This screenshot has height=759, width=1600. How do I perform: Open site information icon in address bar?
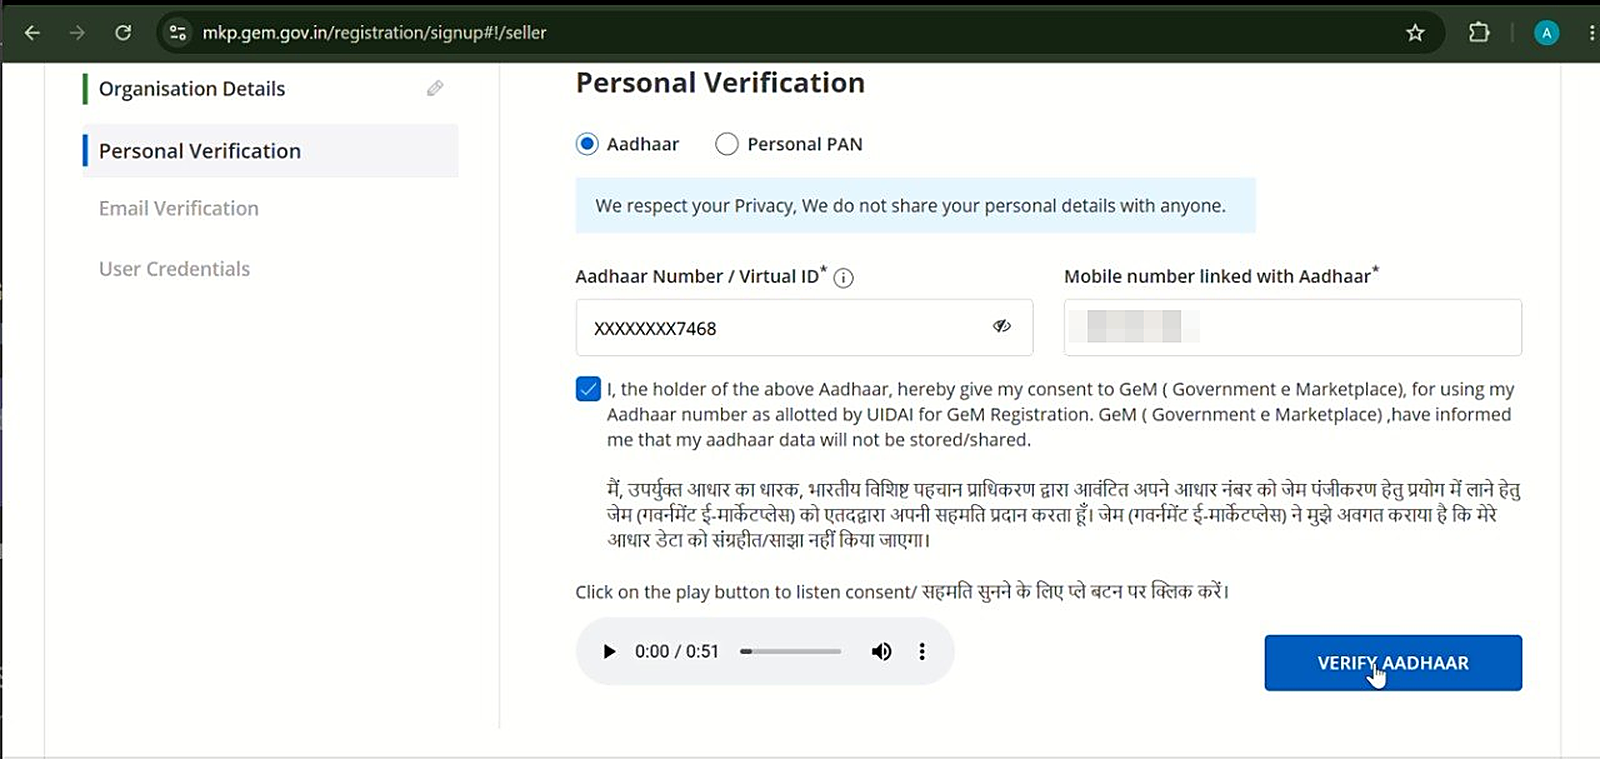(x=178, y=33)
